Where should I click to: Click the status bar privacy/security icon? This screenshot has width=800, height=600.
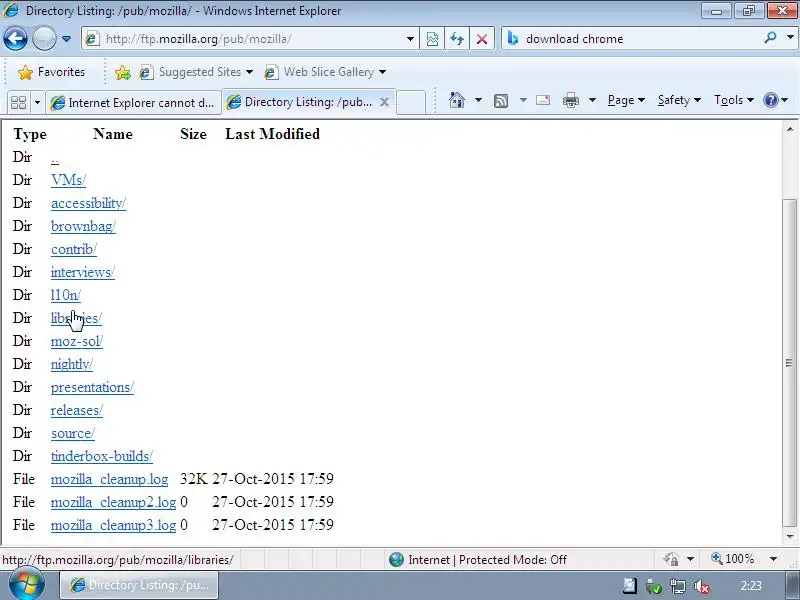pos(671,560)
